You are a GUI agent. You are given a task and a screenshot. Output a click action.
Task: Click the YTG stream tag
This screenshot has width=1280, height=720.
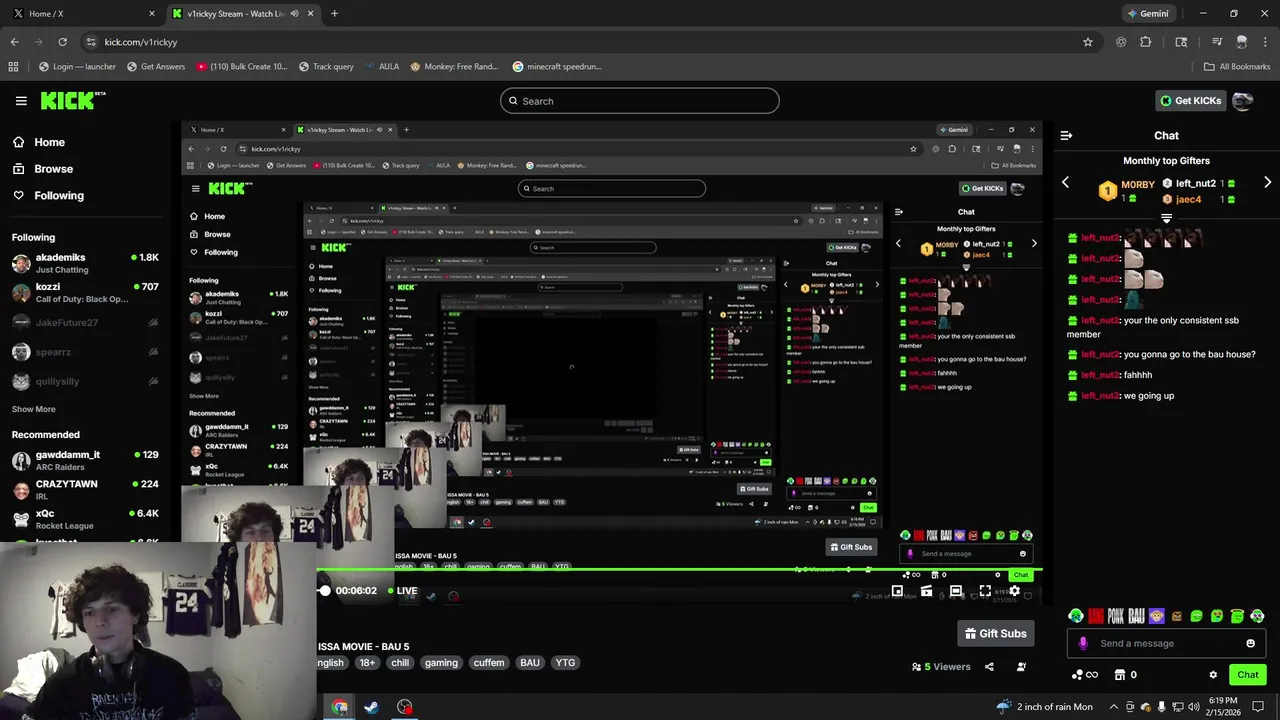(565, 663)
